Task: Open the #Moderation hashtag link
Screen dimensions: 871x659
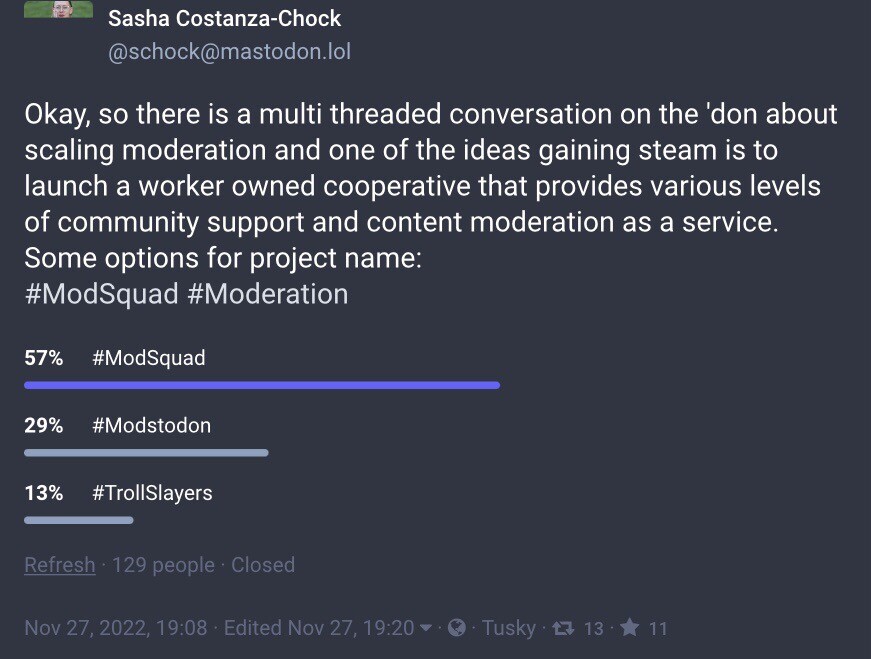Action: [267, 294]
